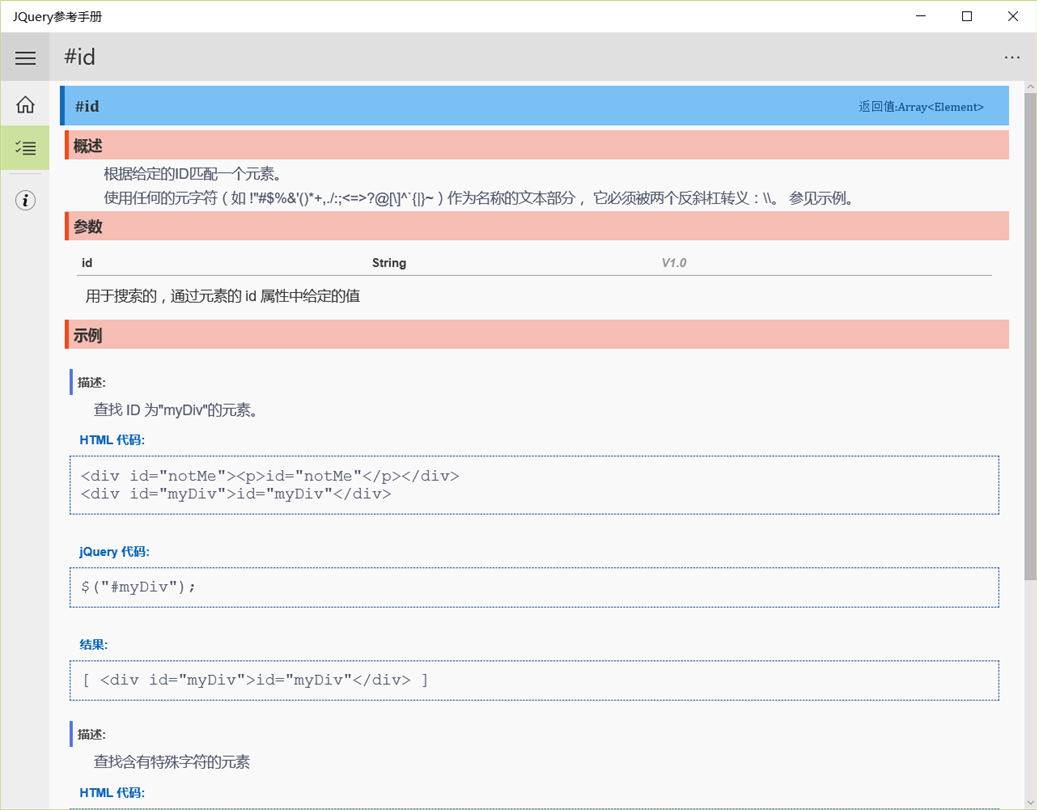Click text 查找含有特殊字符的元素
The image size is (1037, 810).
pos(172,762)
